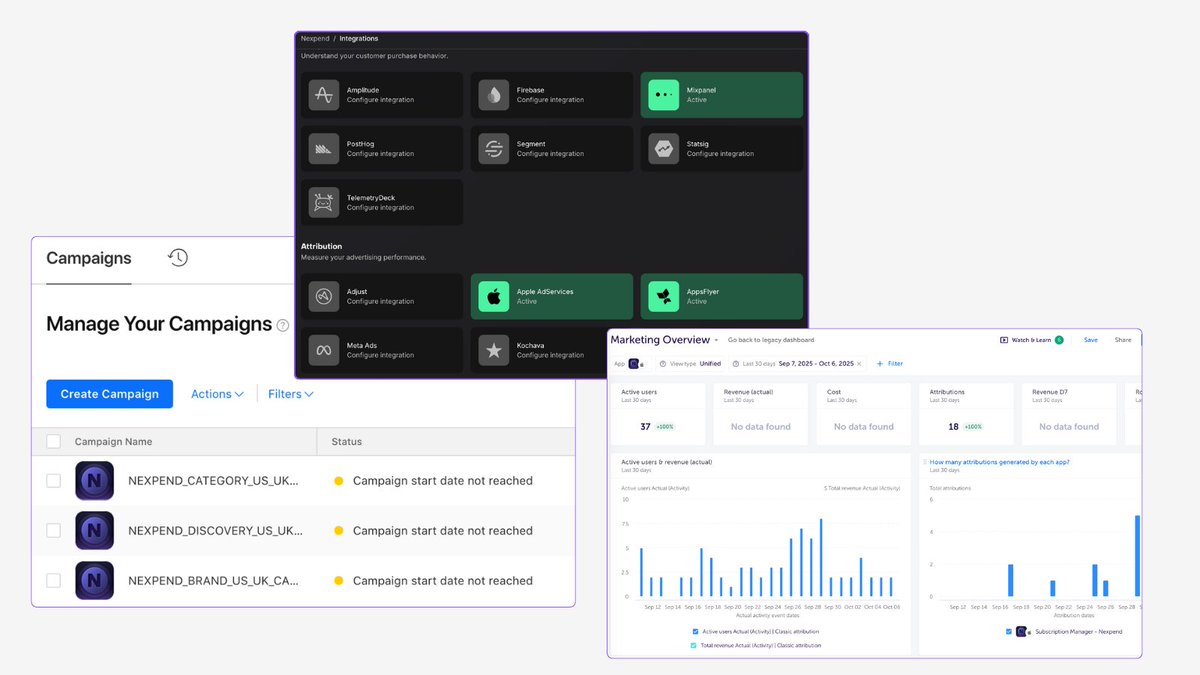Click the clock icon in the date range filter
1200x675 pixels.
point(736,364)
